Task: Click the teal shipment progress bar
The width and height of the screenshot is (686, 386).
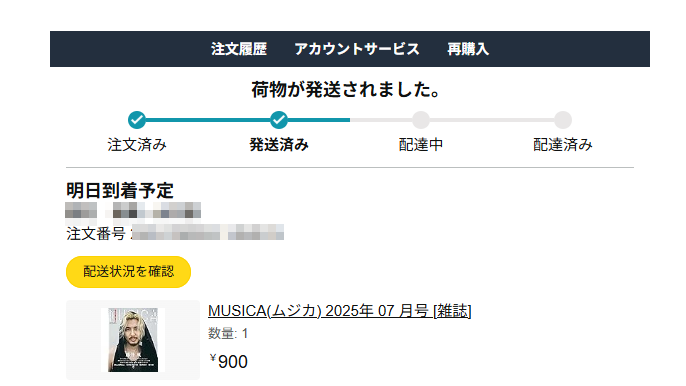Action: [243, 119]
